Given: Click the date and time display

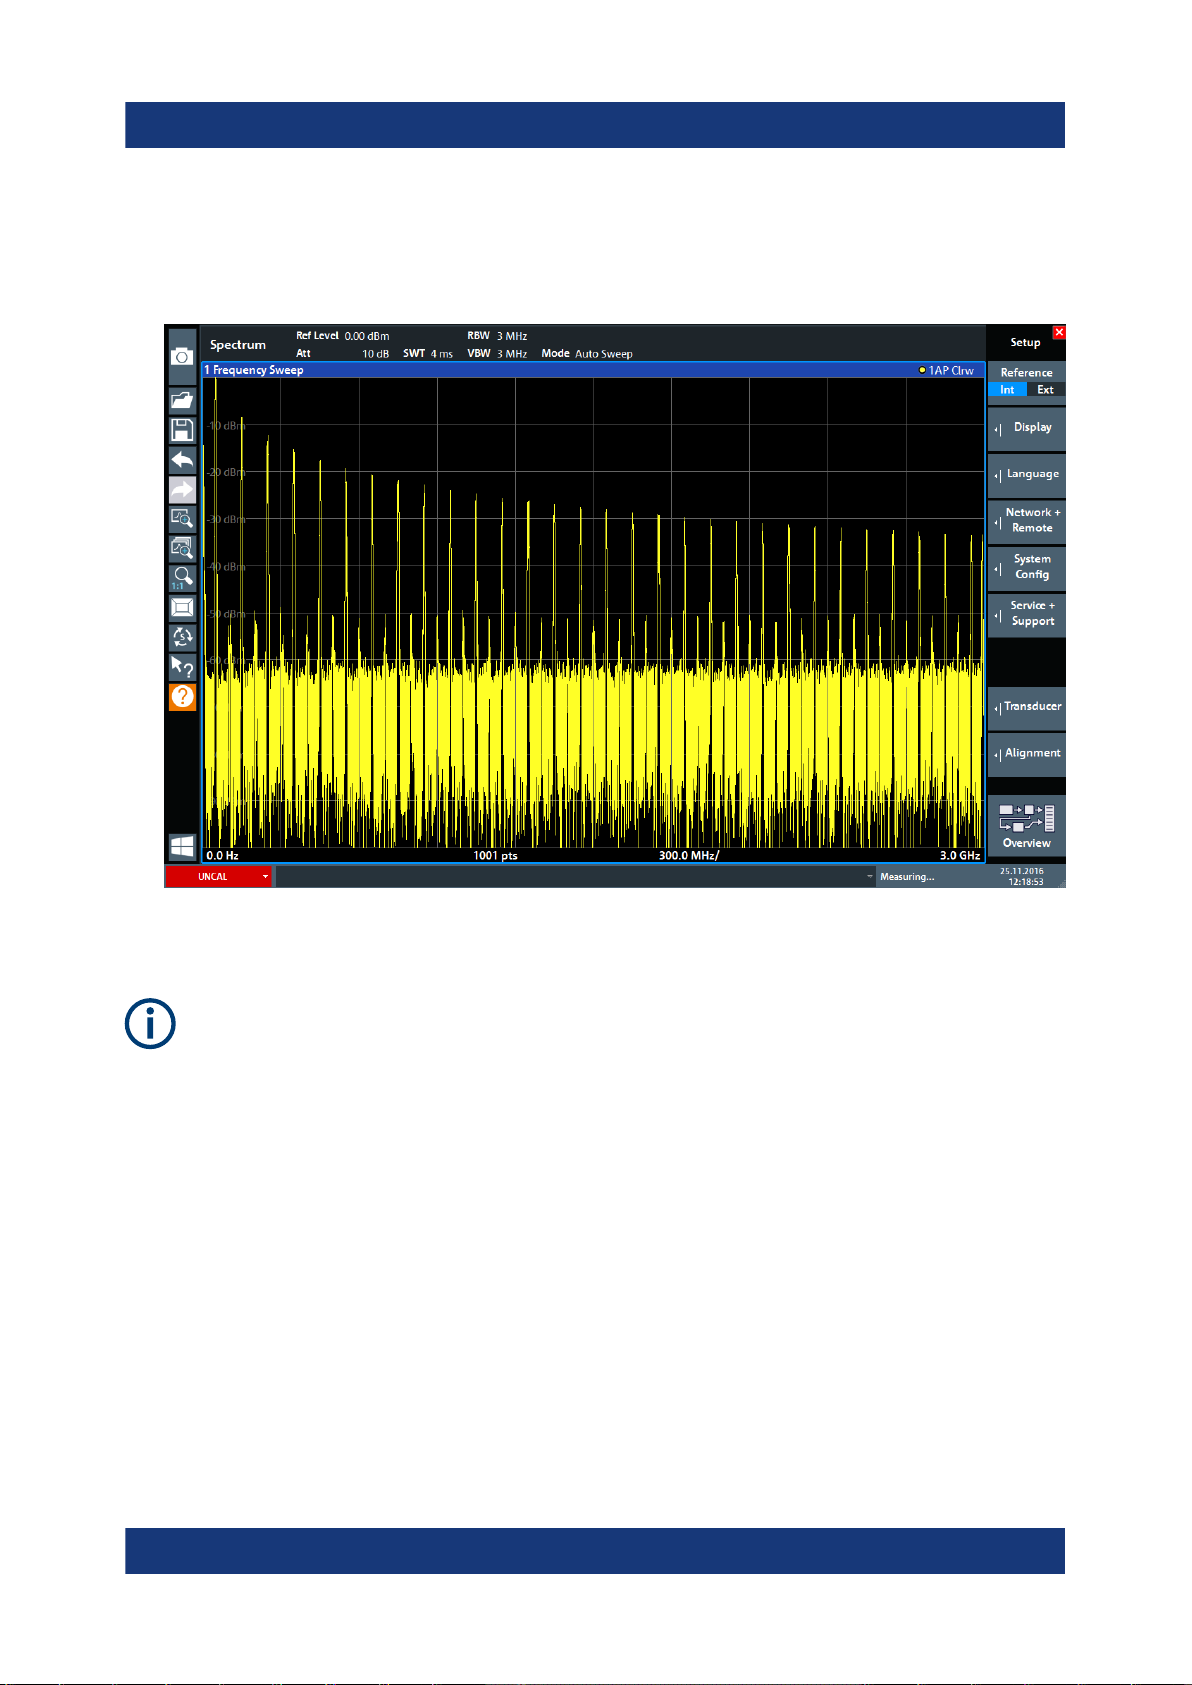Looking at the screenshot, I should 1022,877.
